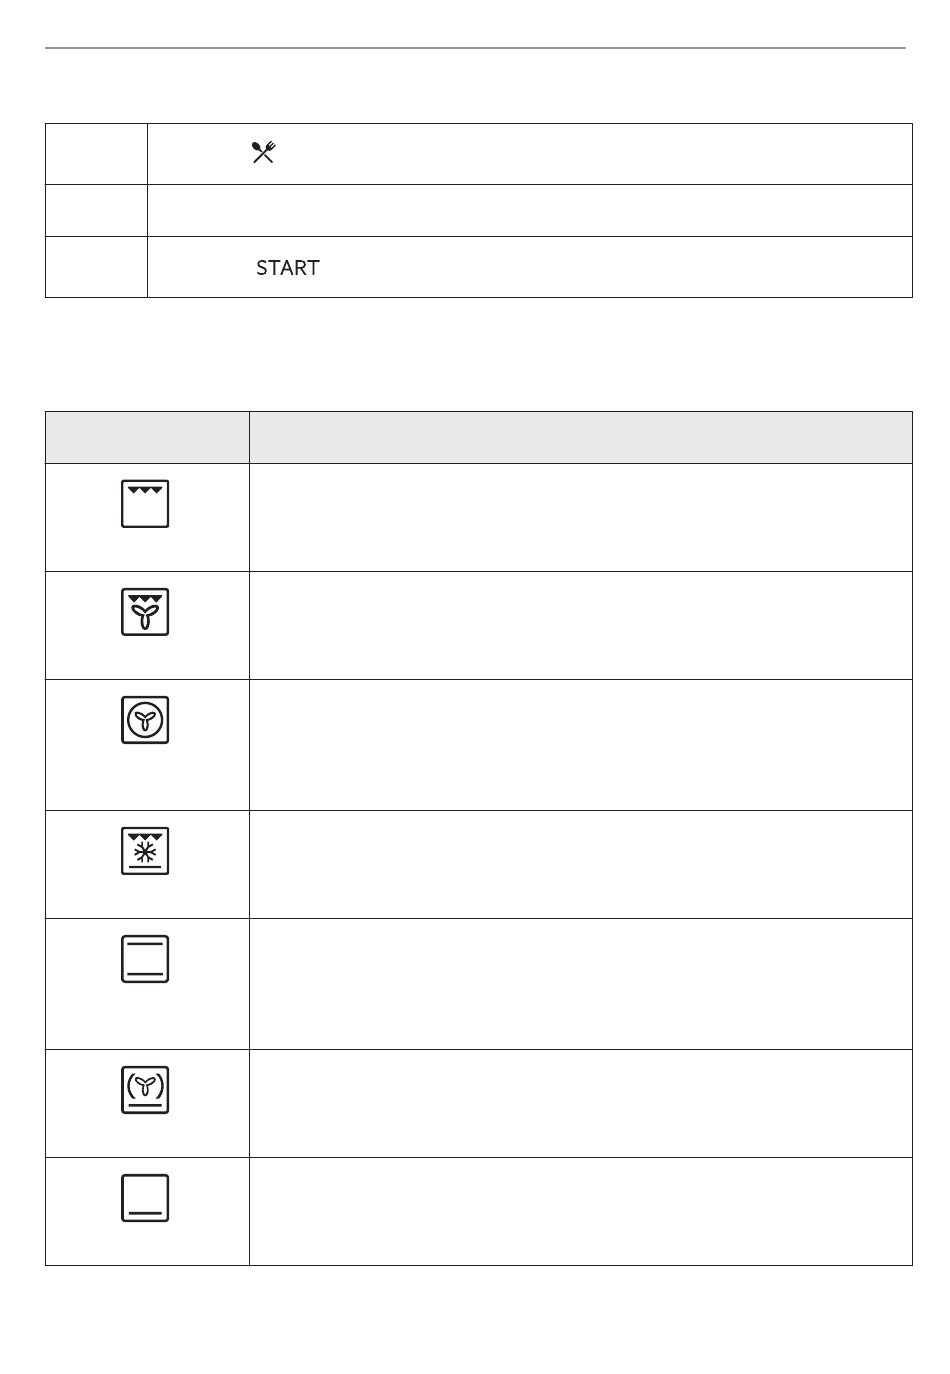Select the bottom heat icon with single line

coord(146,1198)
